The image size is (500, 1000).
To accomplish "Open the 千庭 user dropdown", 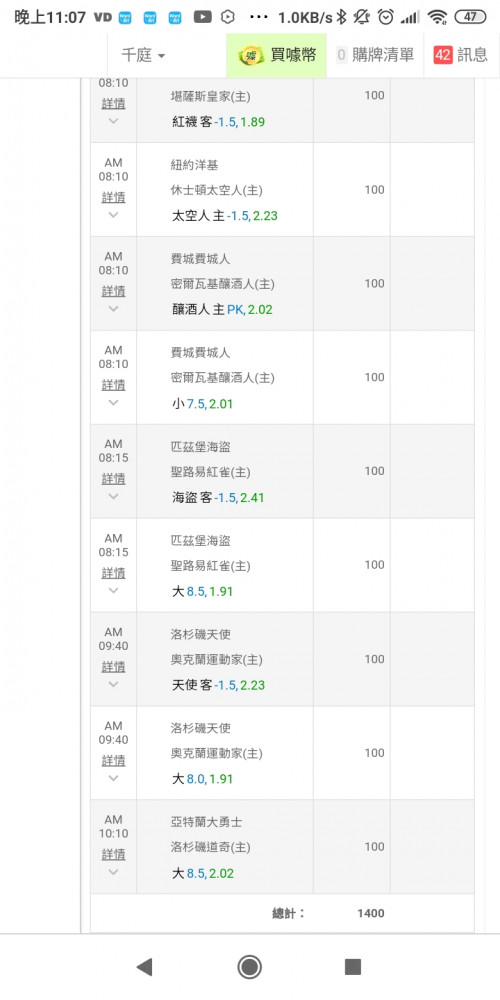I will point(143,55).
